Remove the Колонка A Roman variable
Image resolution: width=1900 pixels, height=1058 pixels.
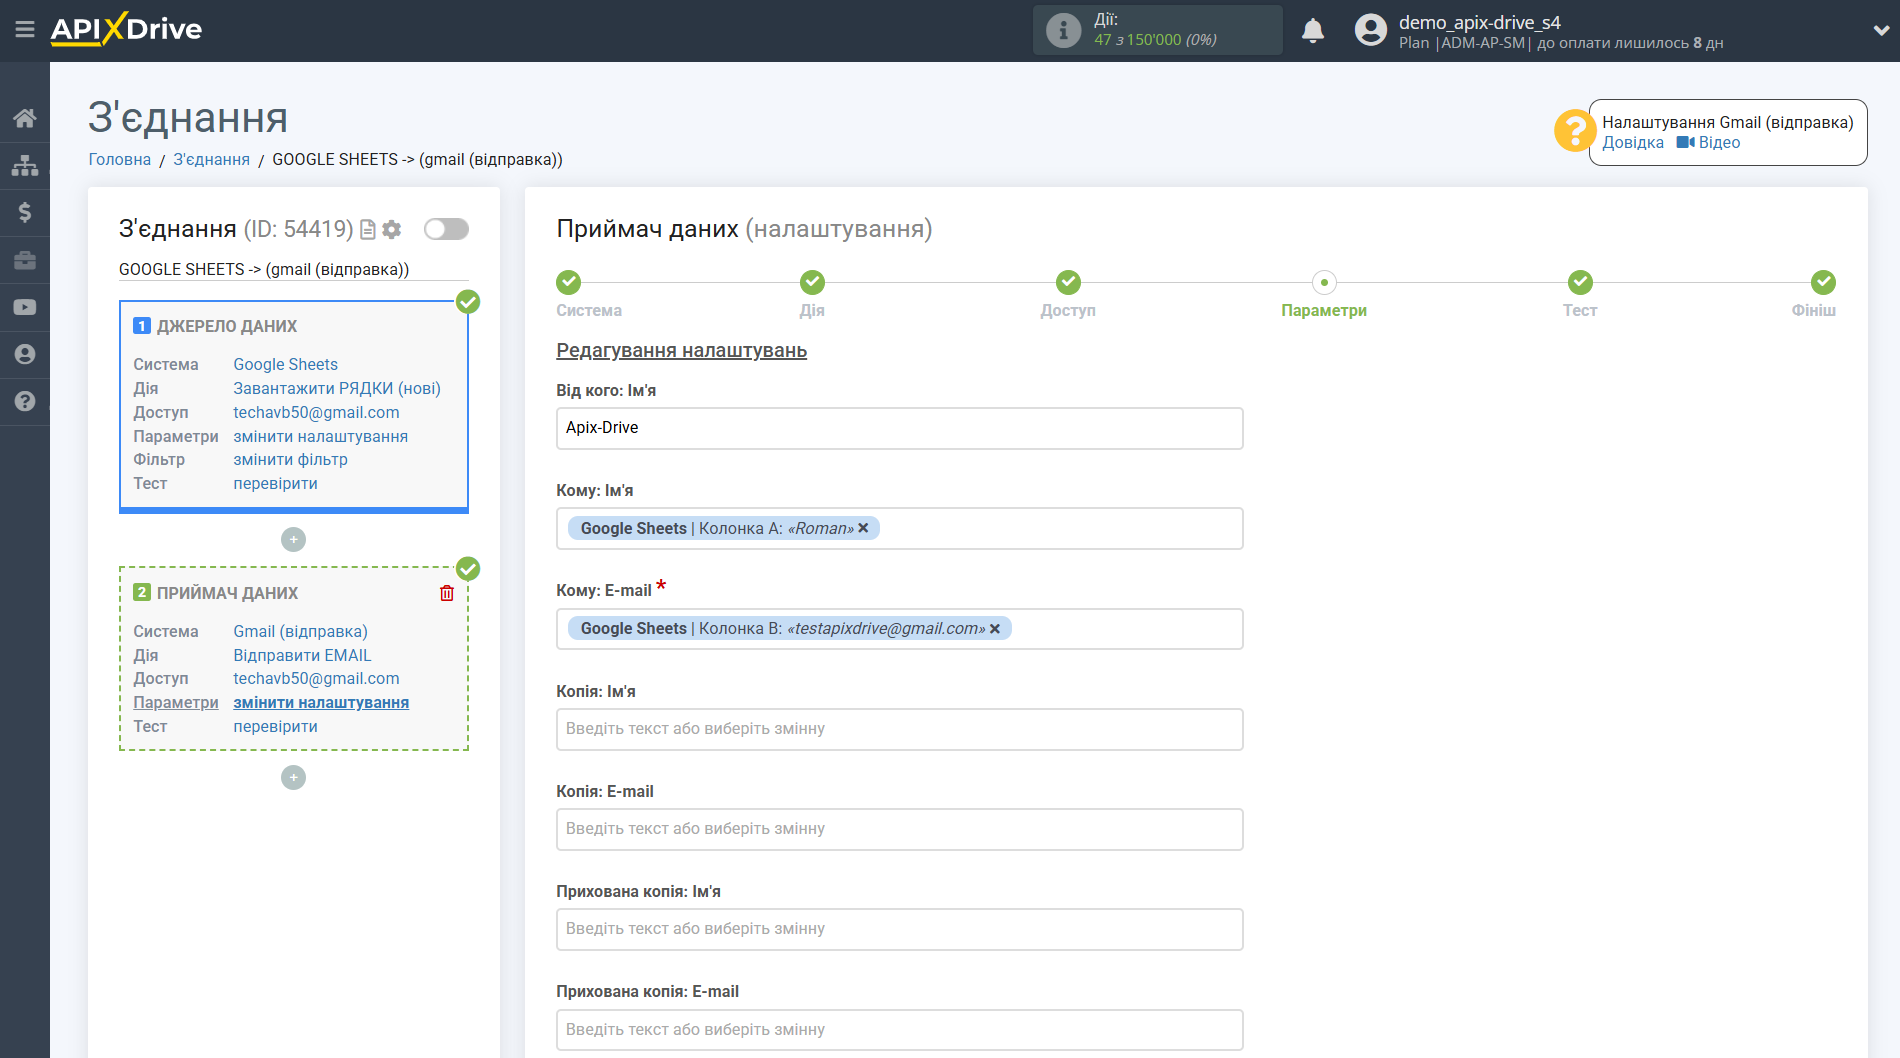(x=863, y=528)
